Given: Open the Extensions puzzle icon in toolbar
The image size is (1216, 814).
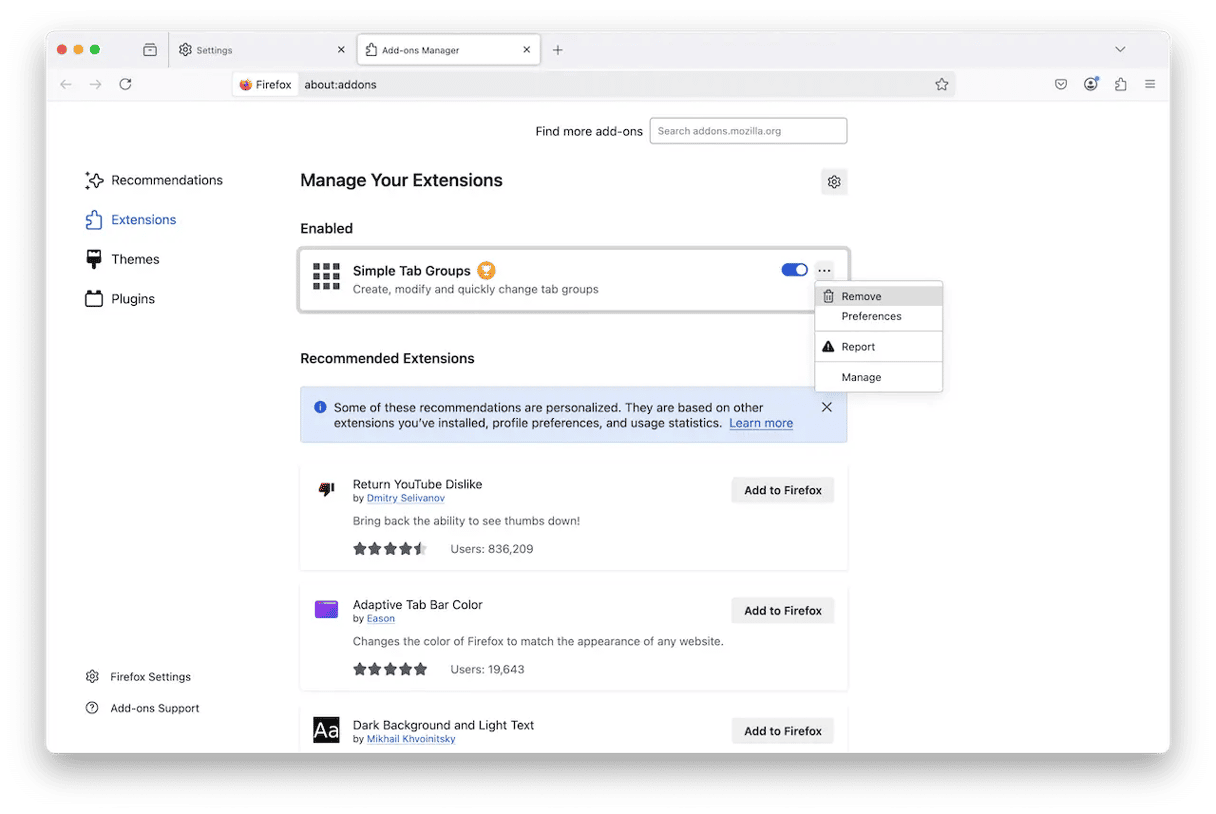Looking at the screenshot, I should tap(1120, 85).
